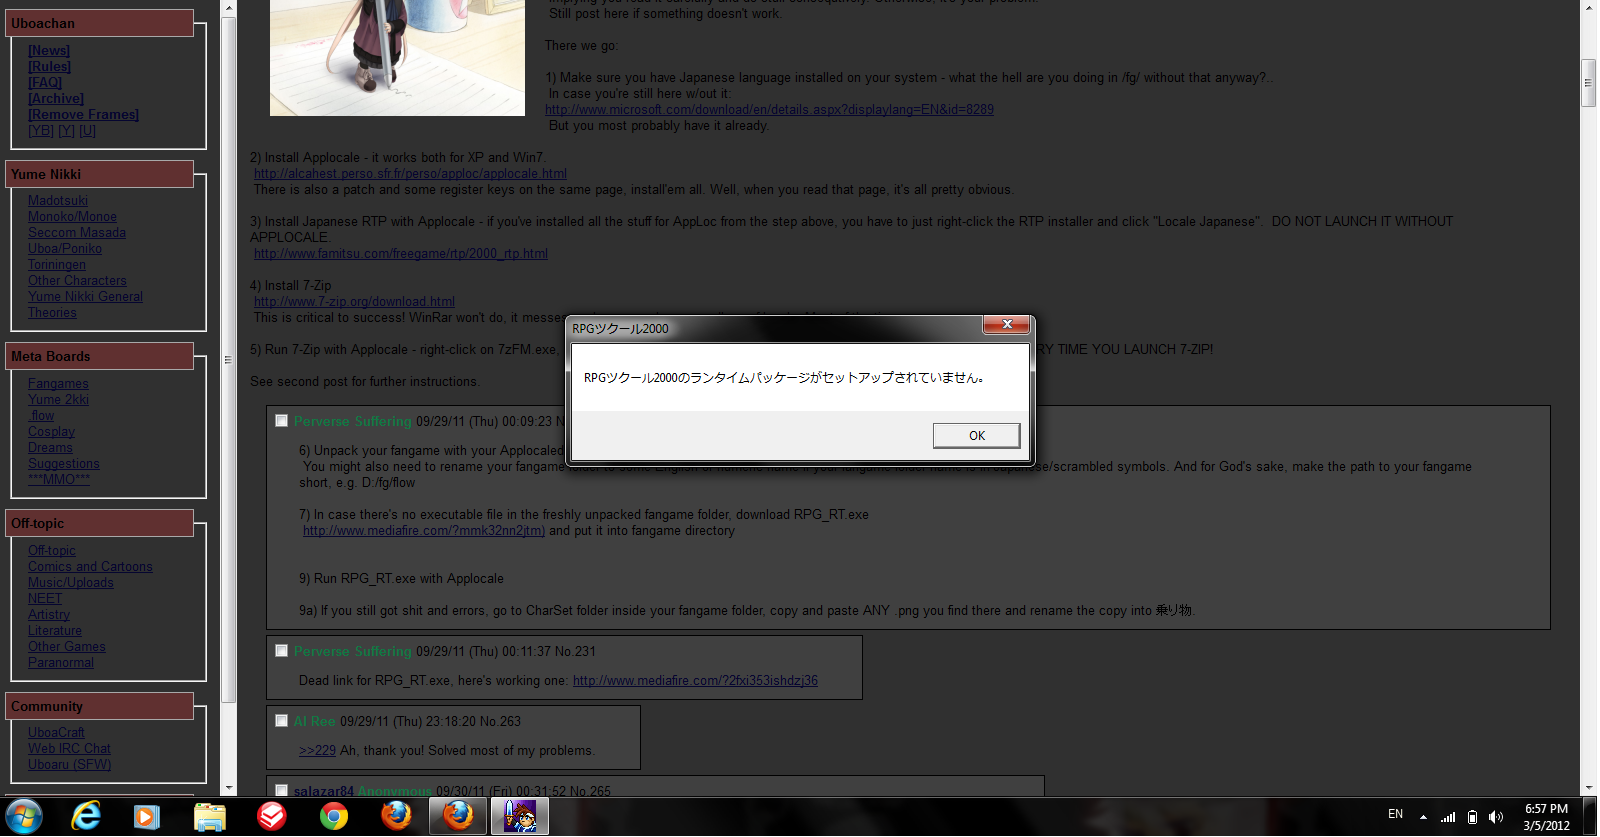The height and width of the screenshot is (837, 1600).
Task: Open the Theories board
Action: (x=52, y=313)
